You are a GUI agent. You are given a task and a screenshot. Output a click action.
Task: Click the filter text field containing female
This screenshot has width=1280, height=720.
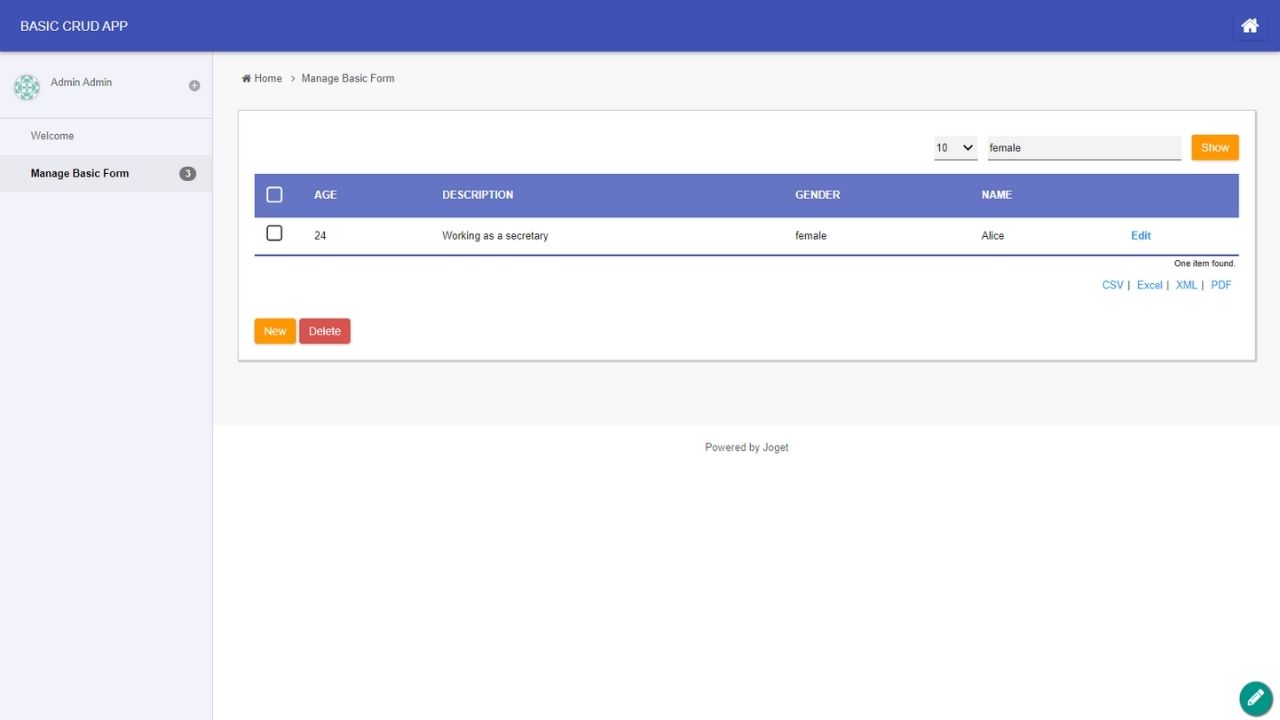point(1083,148)
